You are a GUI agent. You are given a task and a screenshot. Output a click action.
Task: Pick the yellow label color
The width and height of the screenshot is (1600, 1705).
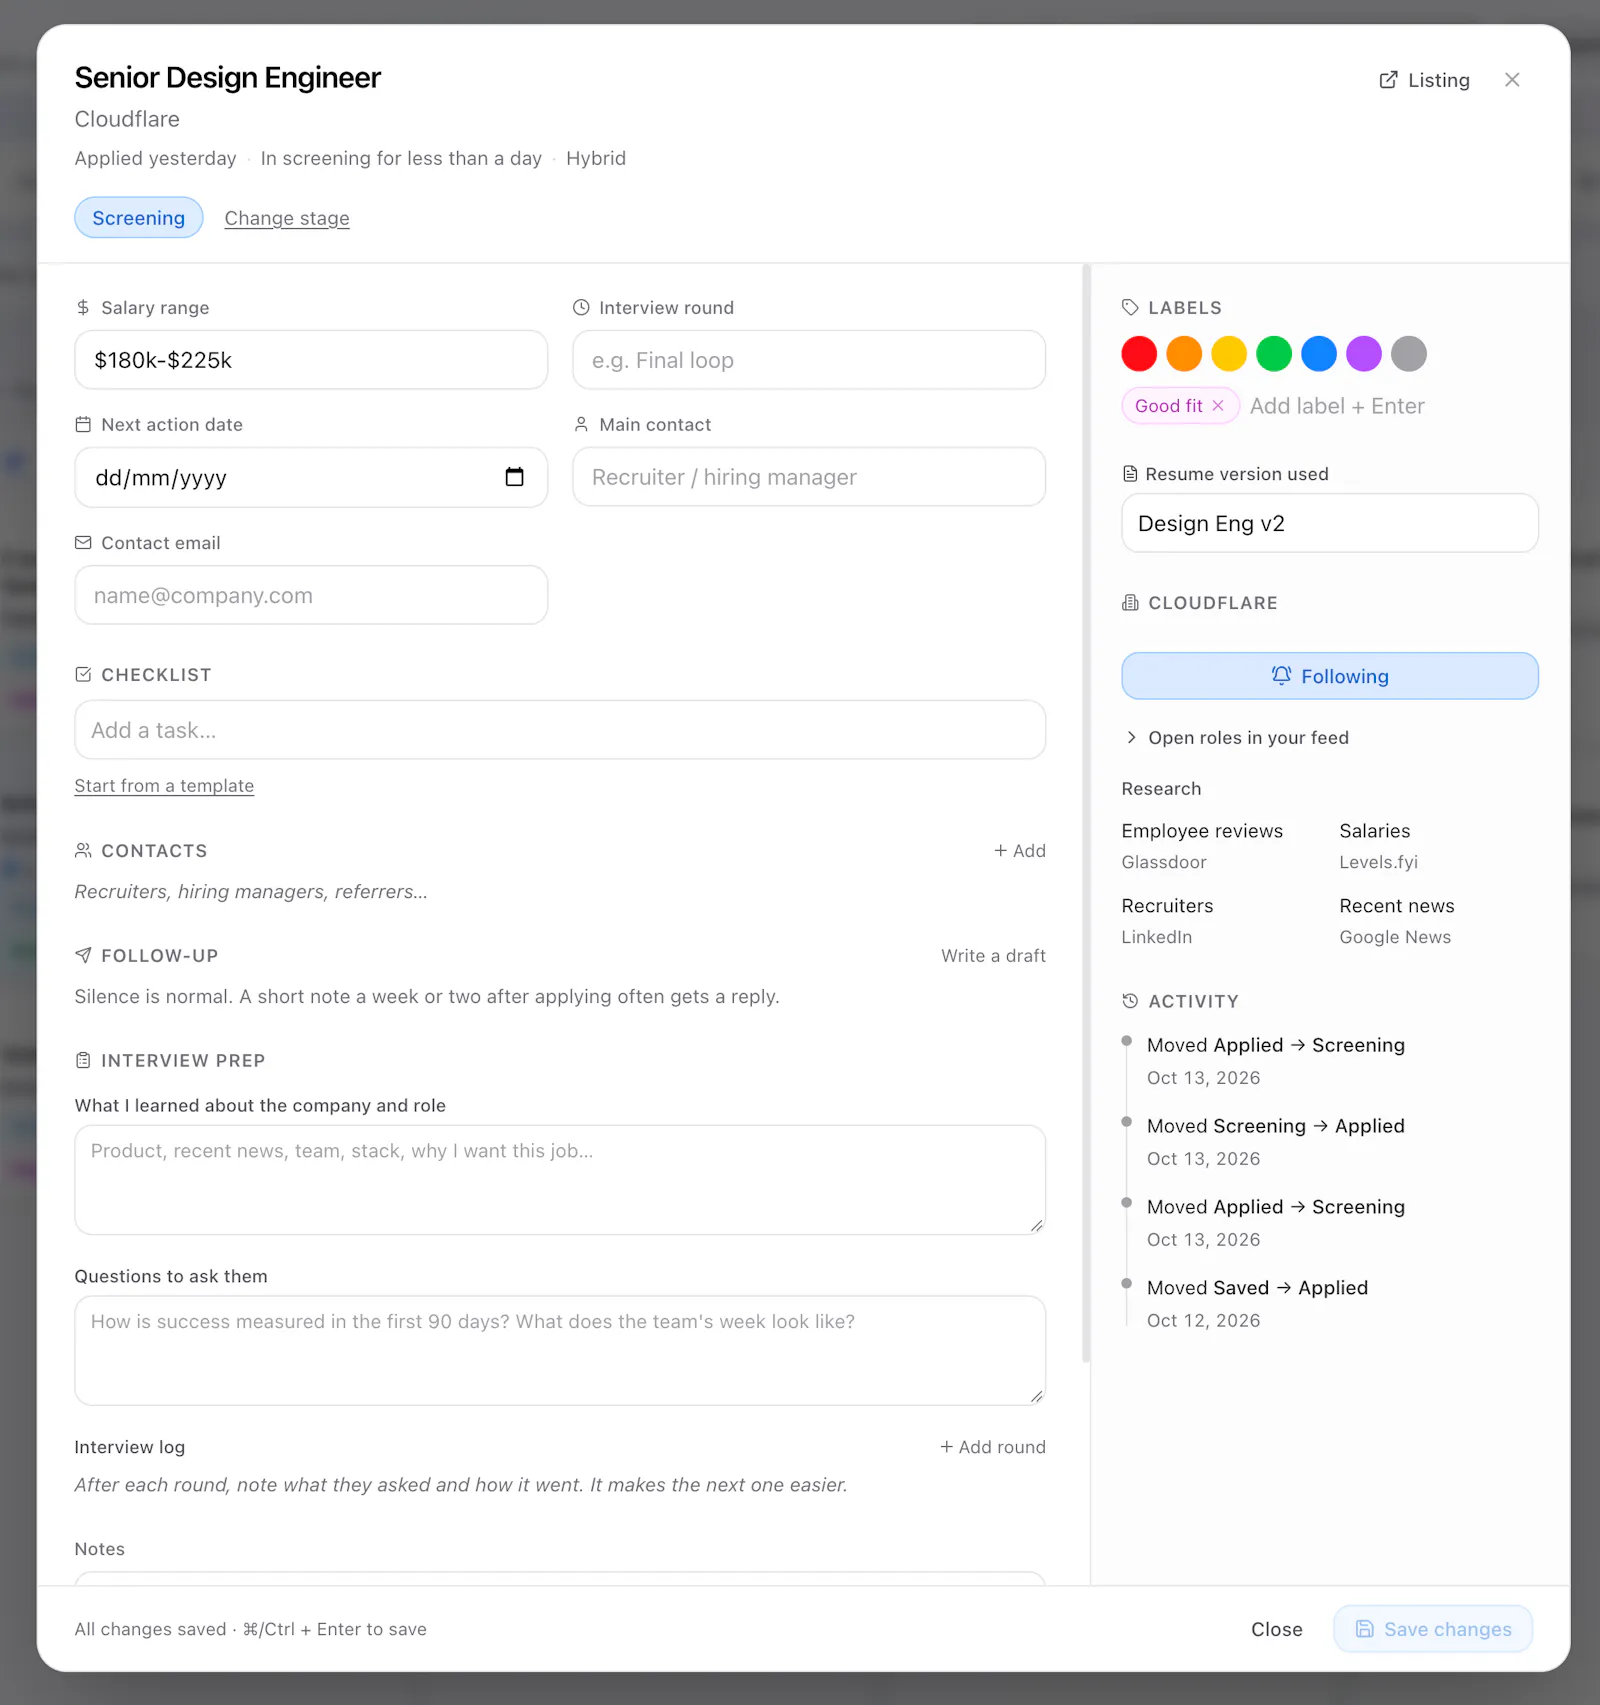coord(1229,354)
